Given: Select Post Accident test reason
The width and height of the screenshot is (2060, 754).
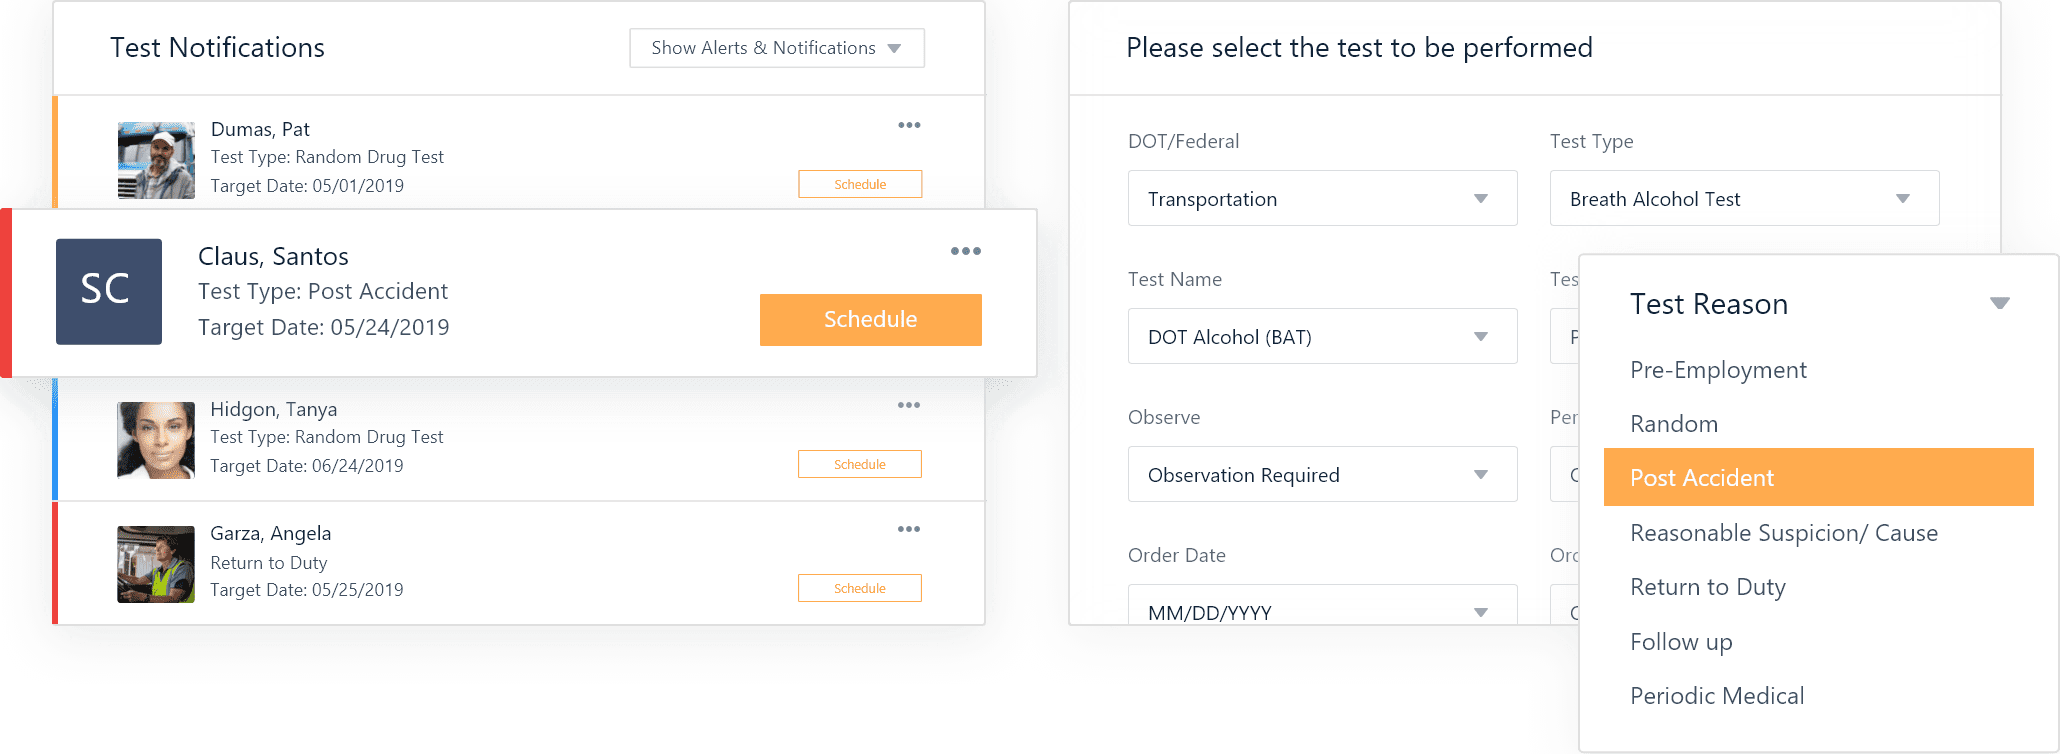Looking at the screenshot, I should click(x=1818, y=477).
